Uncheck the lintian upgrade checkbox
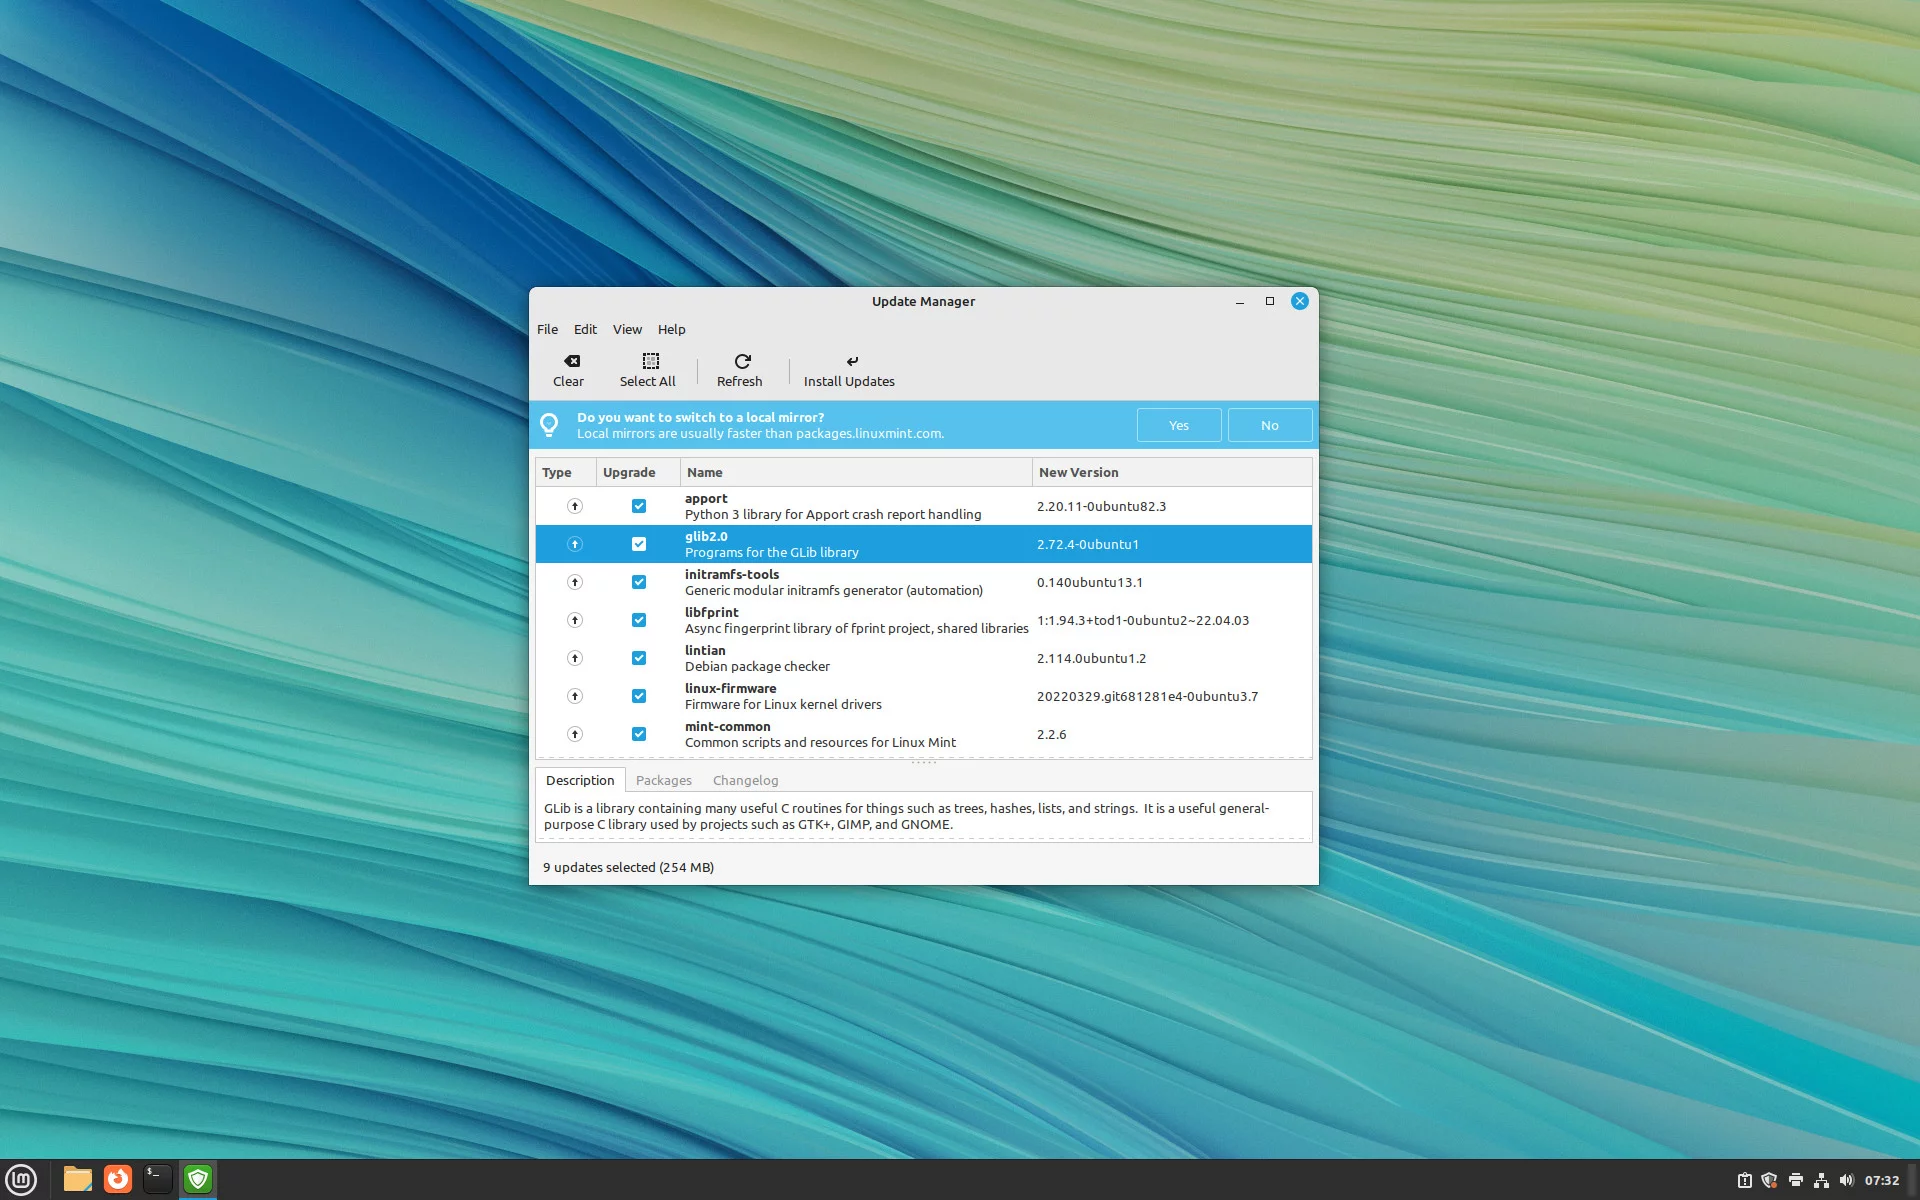Image resolution: width=1920 pixels, height=1200 pixels. point(639,658)
